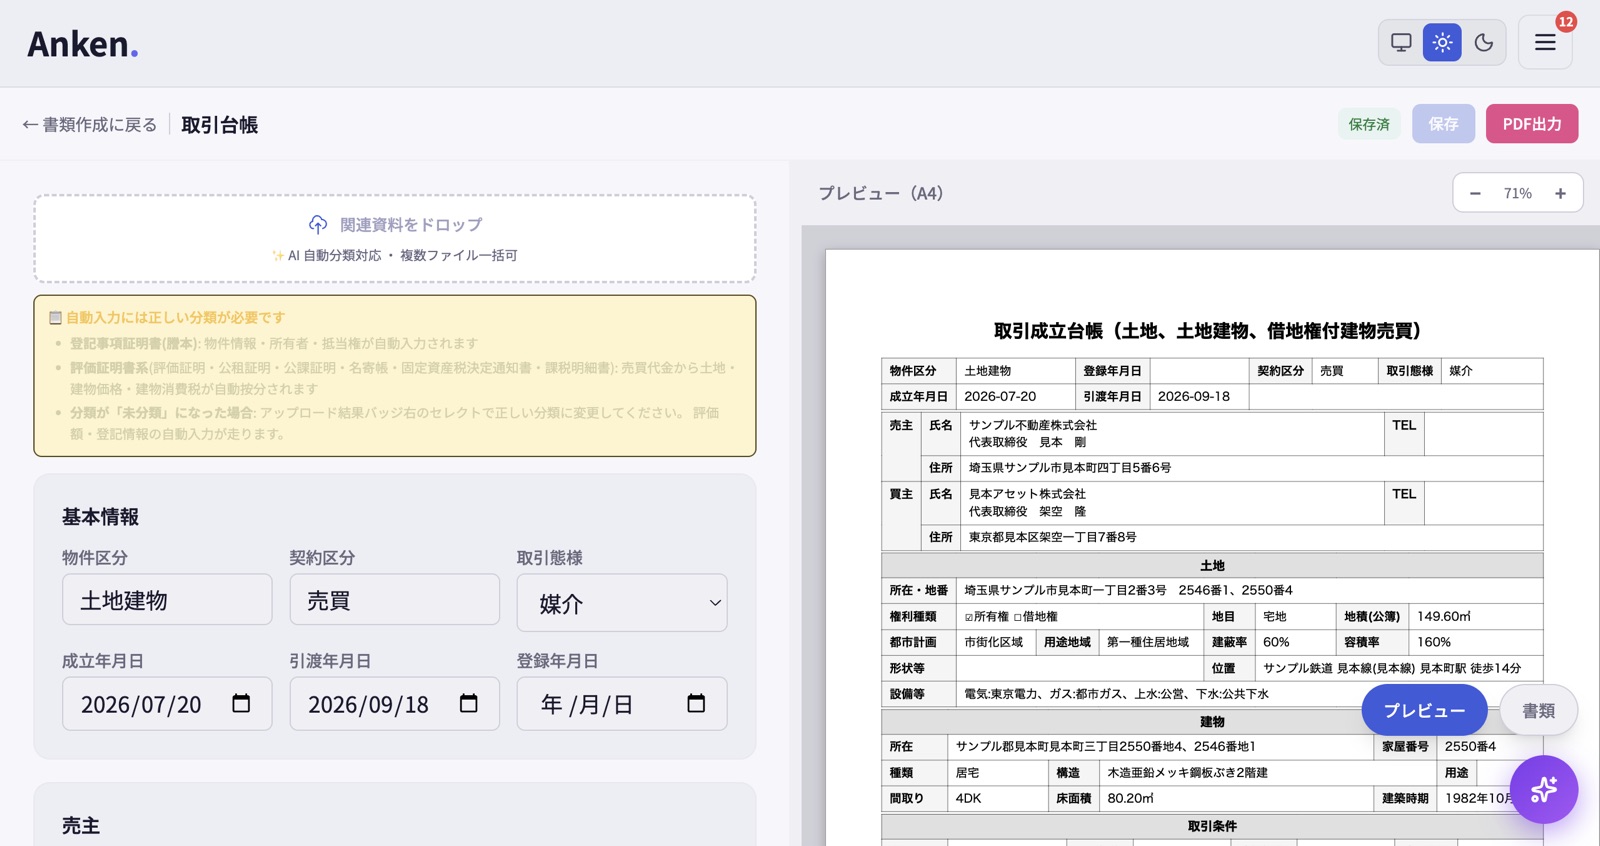
Task: Switch to dark mode moon icon
Action: (1484, 43)
